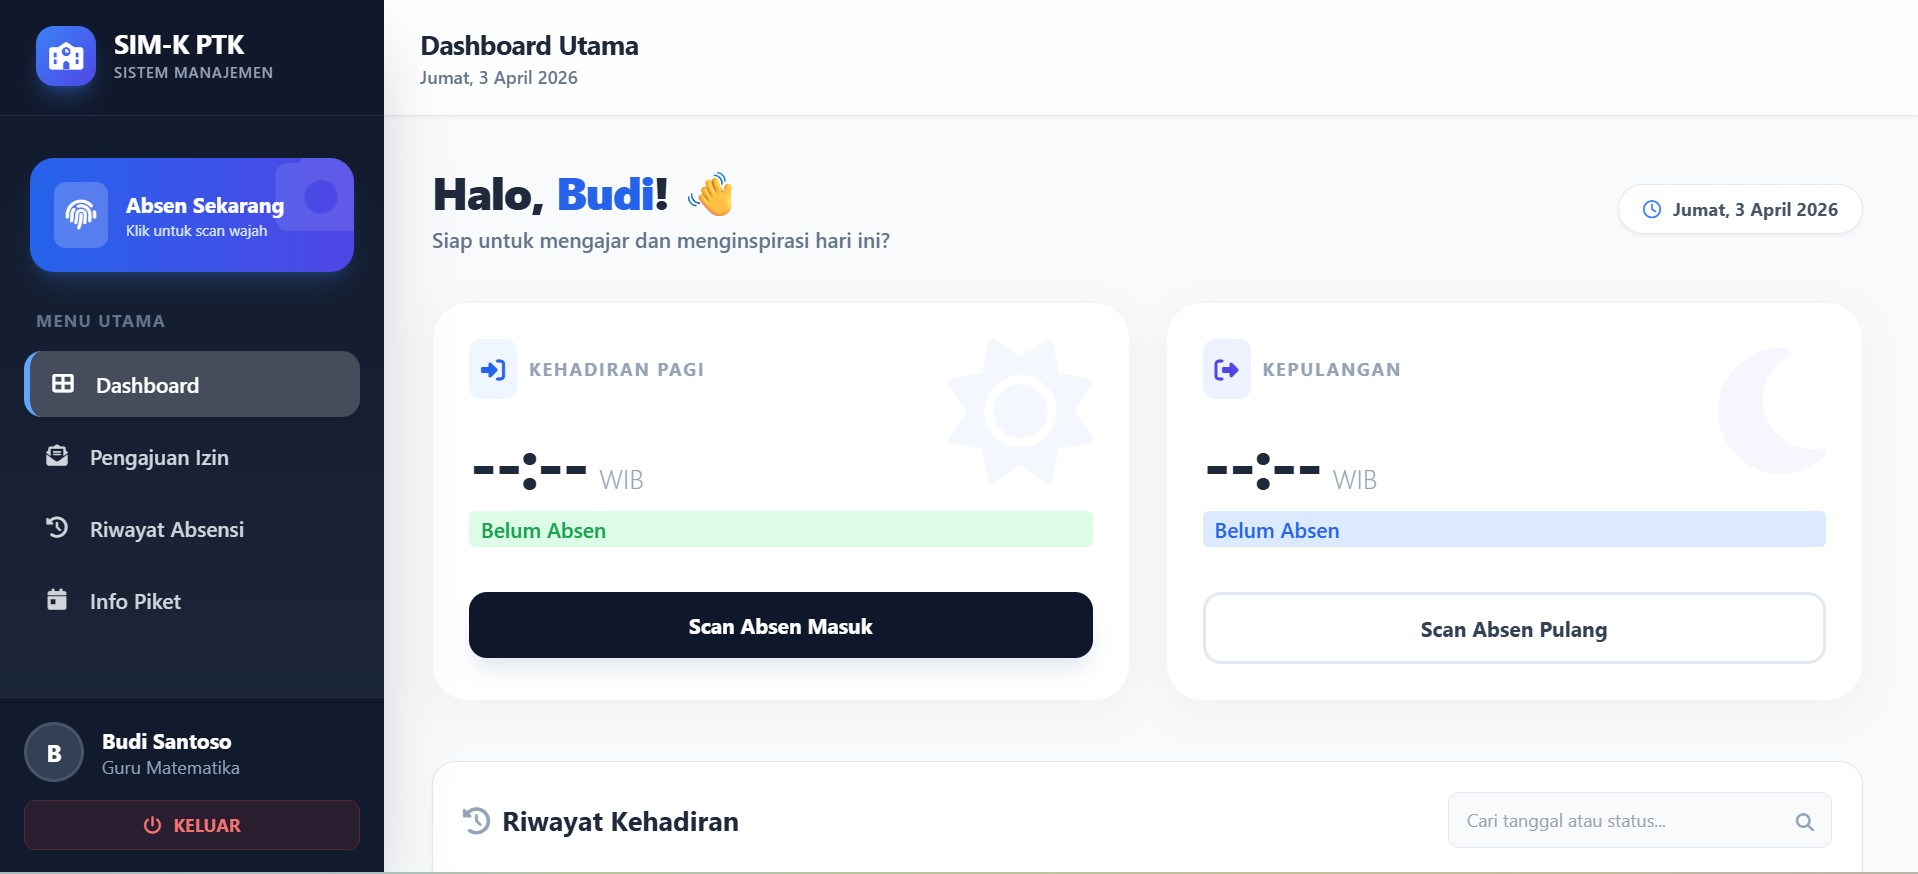Click the Info Piket calendar icon
1918x874 pixels.
click(57, 600)
